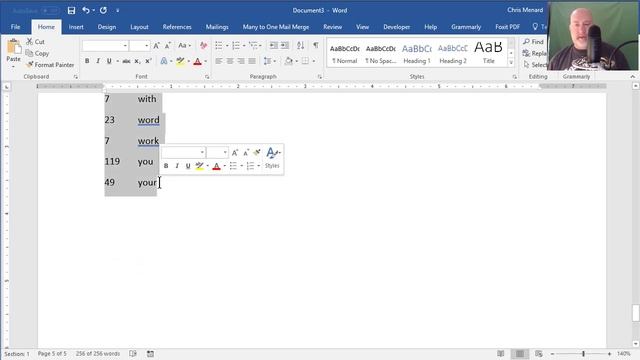Apply the Heading 1 style
The image size is (640, 360).
(x=417, y=53)
